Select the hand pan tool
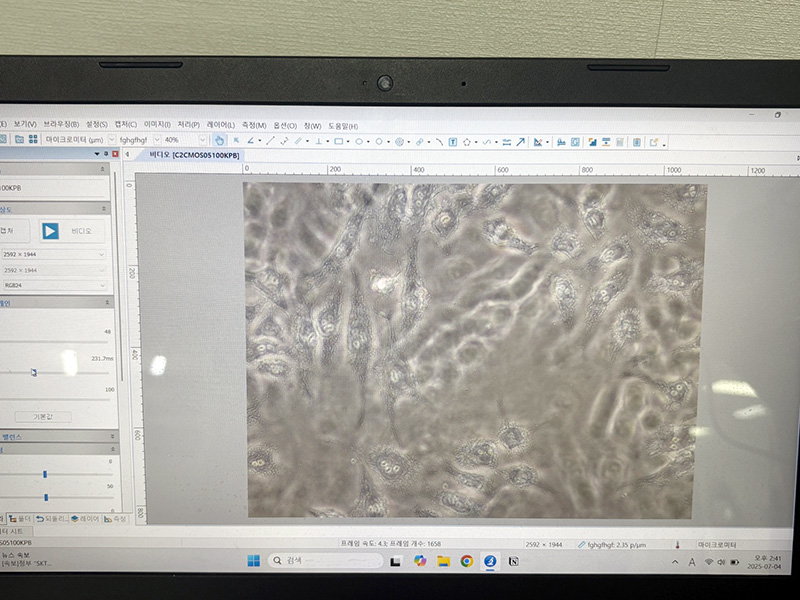 219,141
